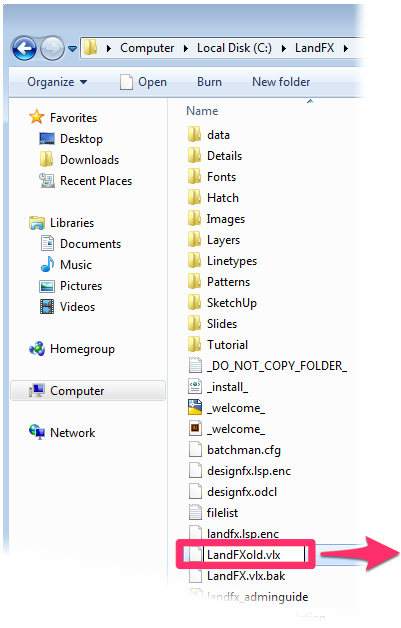This screenshot has width=401, height=628.
Task: Select the Images folder
Action: pyautogui.click(x=226, y=219)
